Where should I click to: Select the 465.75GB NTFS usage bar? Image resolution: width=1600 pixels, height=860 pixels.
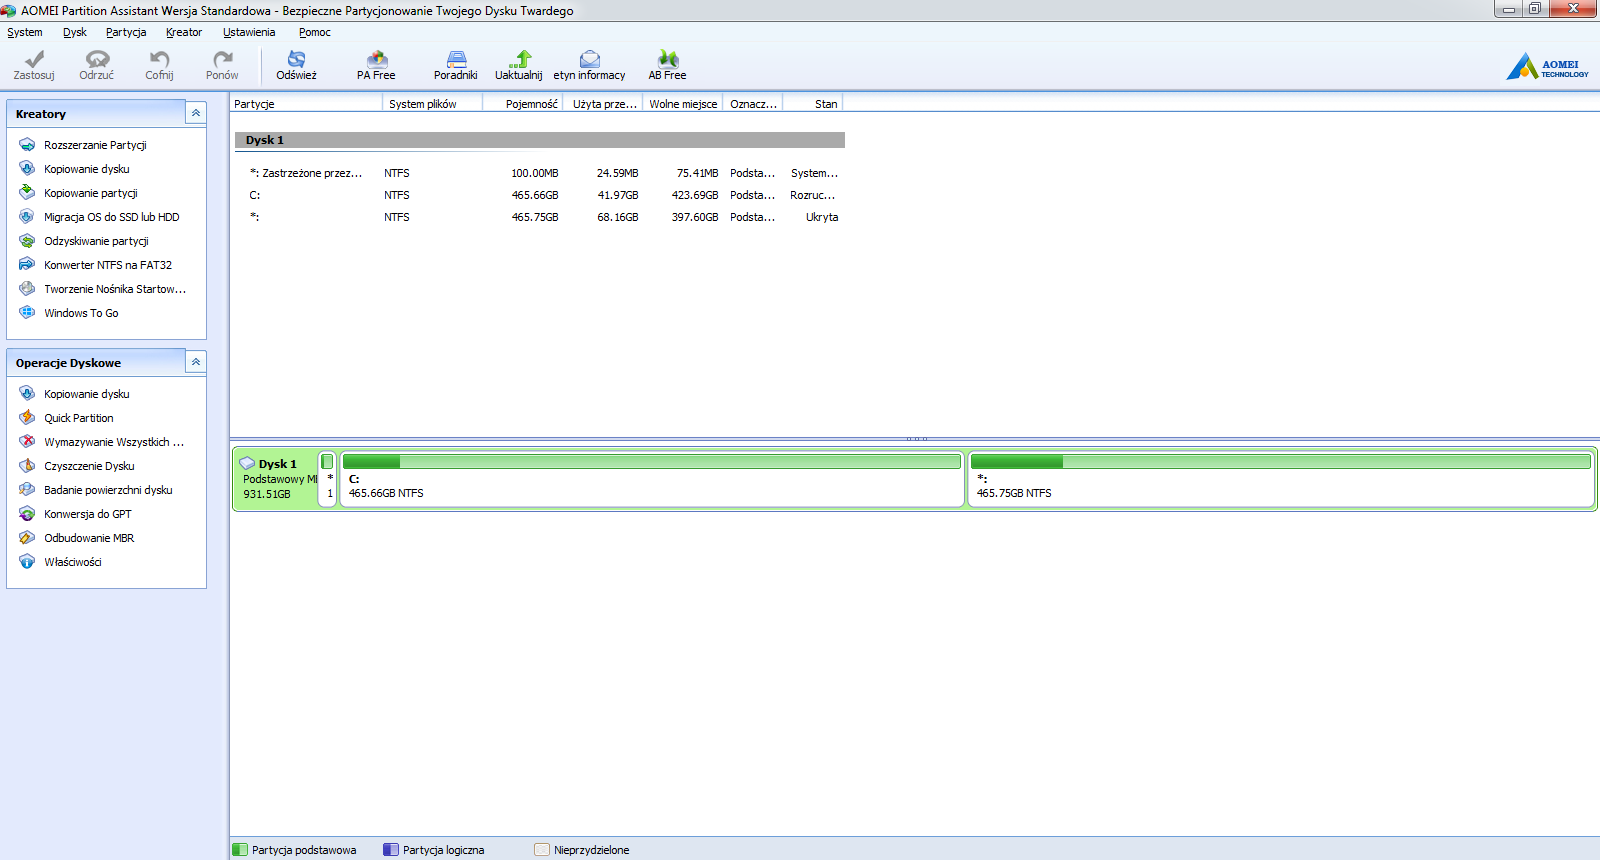tap(1281, 462)
